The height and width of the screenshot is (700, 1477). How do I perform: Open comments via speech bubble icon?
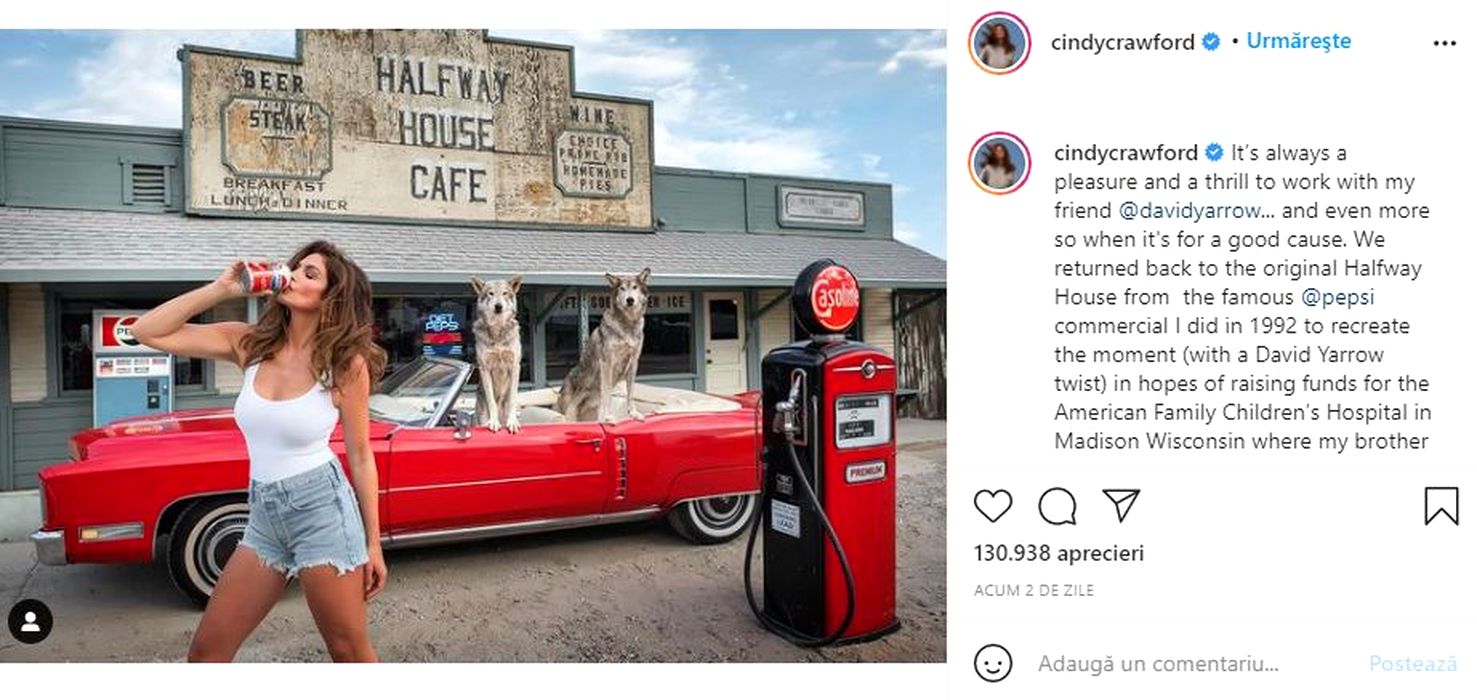click(x=1057, y=506)
